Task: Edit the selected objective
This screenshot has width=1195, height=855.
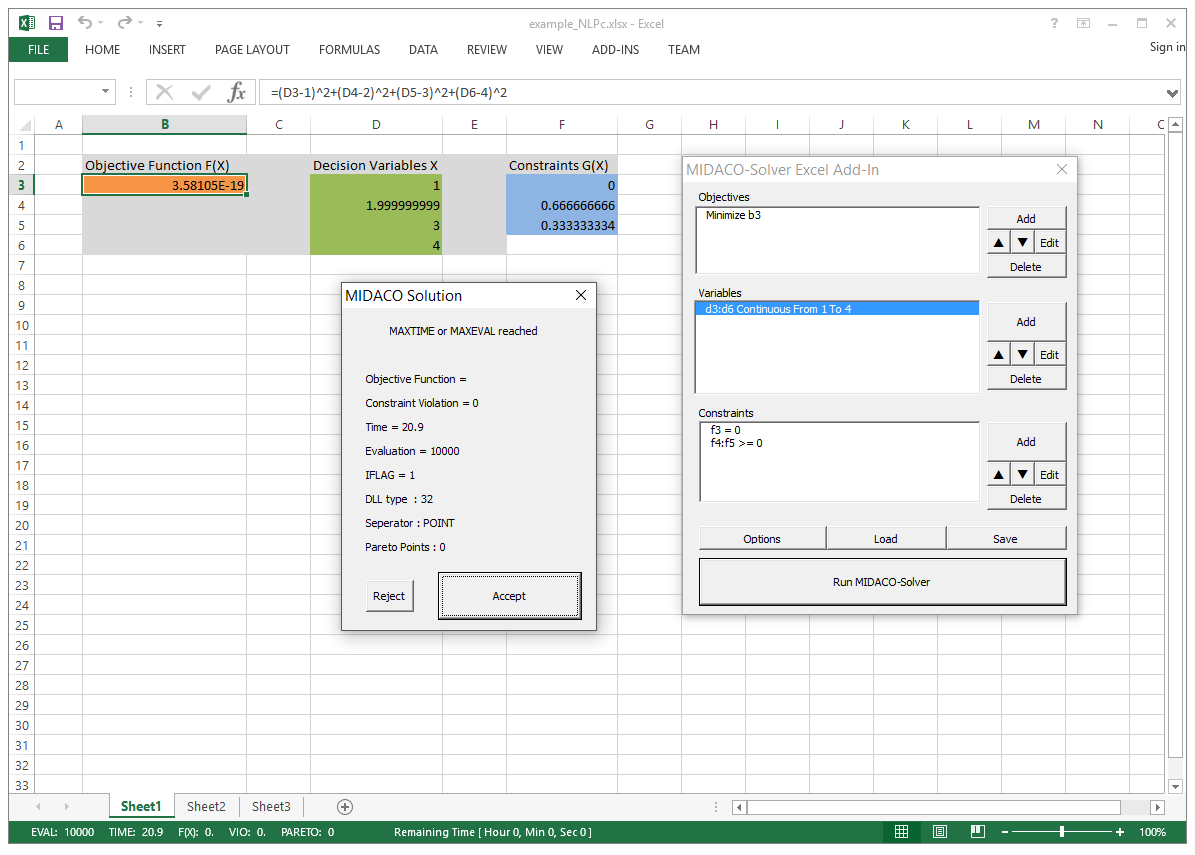Action: pyautogui.click(x=1049, y=243)
